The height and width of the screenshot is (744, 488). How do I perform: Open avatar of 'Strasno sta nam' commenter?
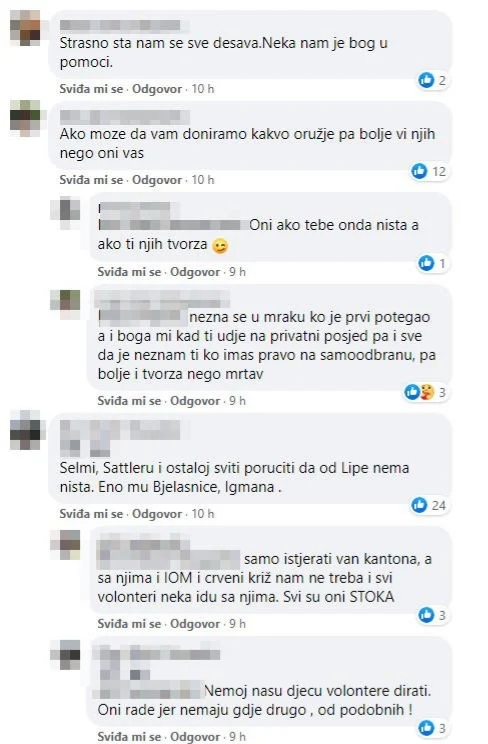[25, 27]
